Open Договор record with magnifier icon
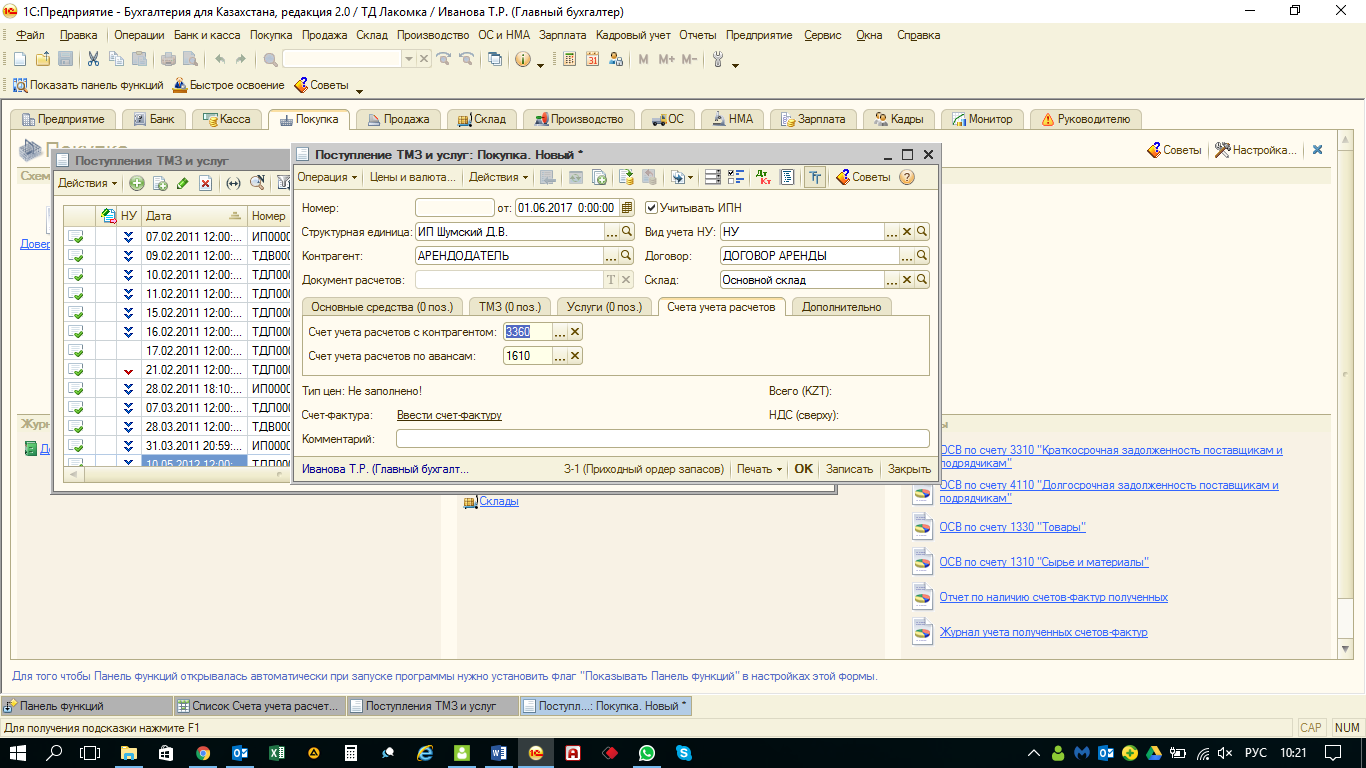The image size is (1366, 768). pos(922,256)
